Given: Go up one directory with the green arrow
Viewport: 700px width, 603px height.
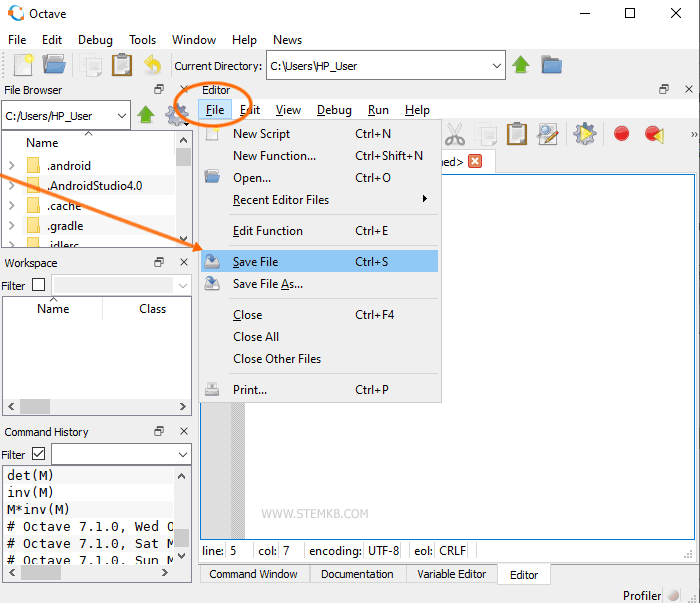Looking at the screenshot, I should tap(521, 66).
